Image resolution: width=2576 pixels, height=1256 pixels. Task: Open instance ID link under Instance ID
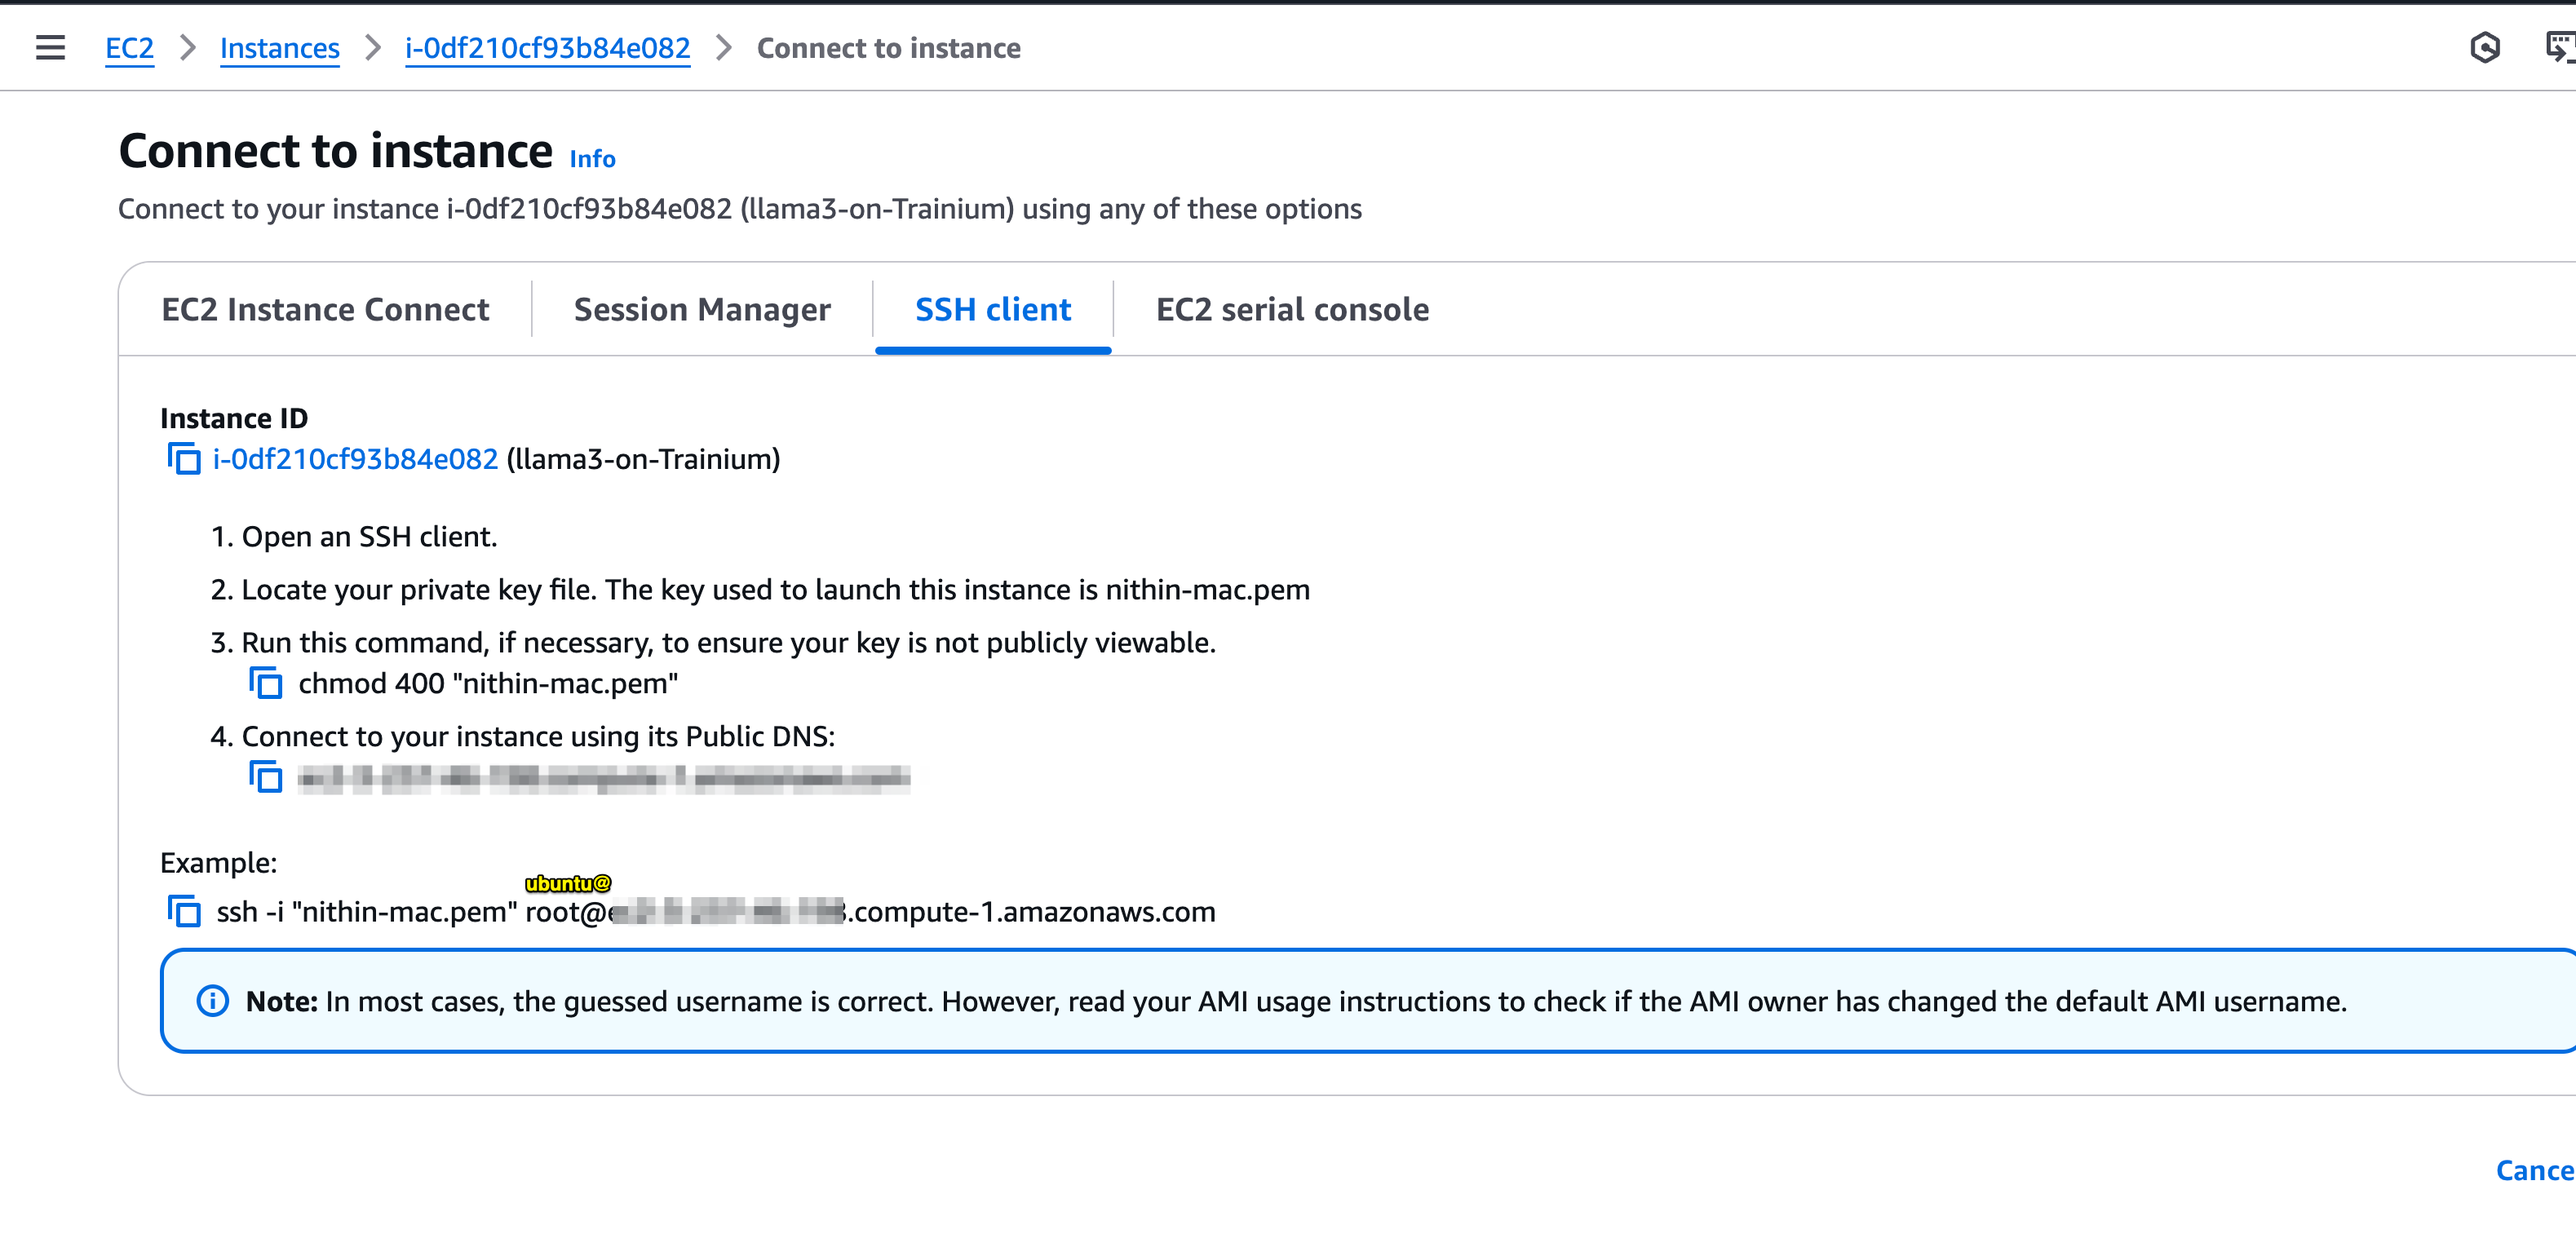point(355,459)
